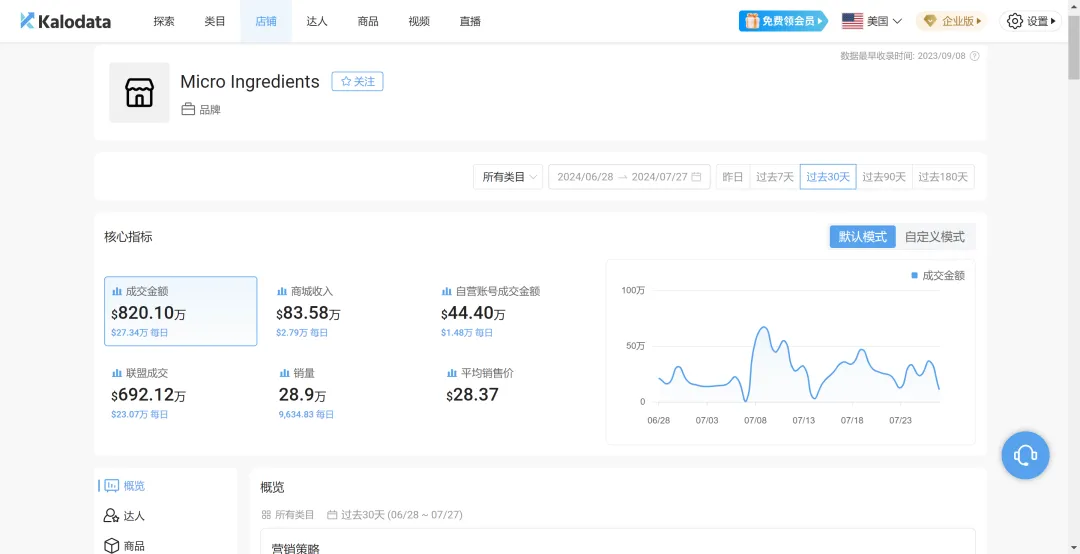Click the 所有类目 grid icon under 概览

pyautogui.click(x=267, y=515)
